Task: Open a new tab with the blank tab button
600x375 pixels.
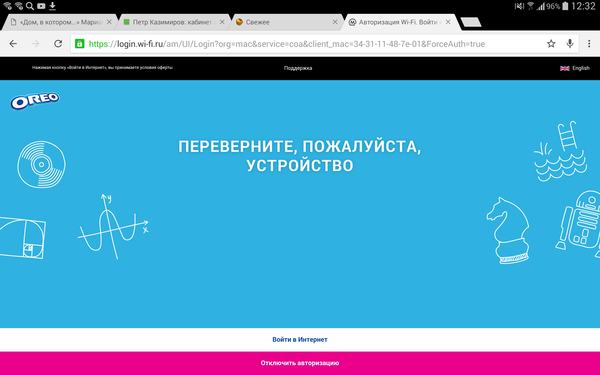Action: pos(471,23)
